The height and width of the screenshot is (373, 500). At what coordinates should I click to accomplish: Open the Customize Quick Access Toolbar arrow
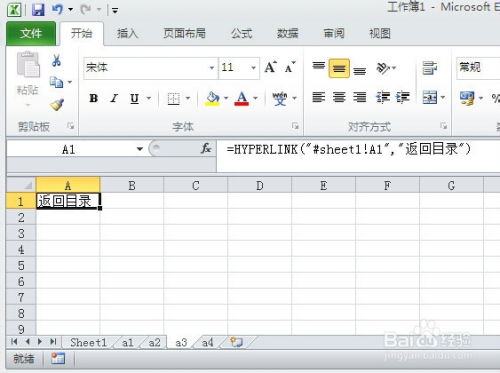115,10
